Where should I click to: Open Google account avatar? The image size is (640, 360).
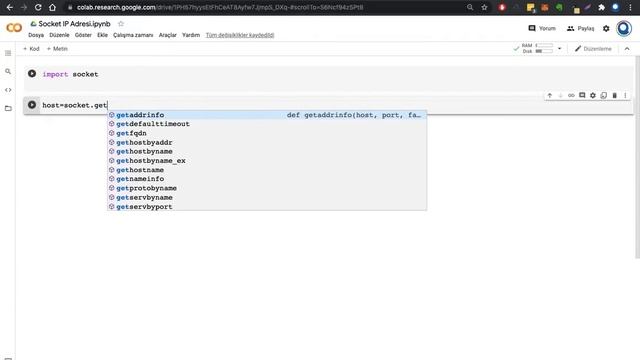point(624,28)
